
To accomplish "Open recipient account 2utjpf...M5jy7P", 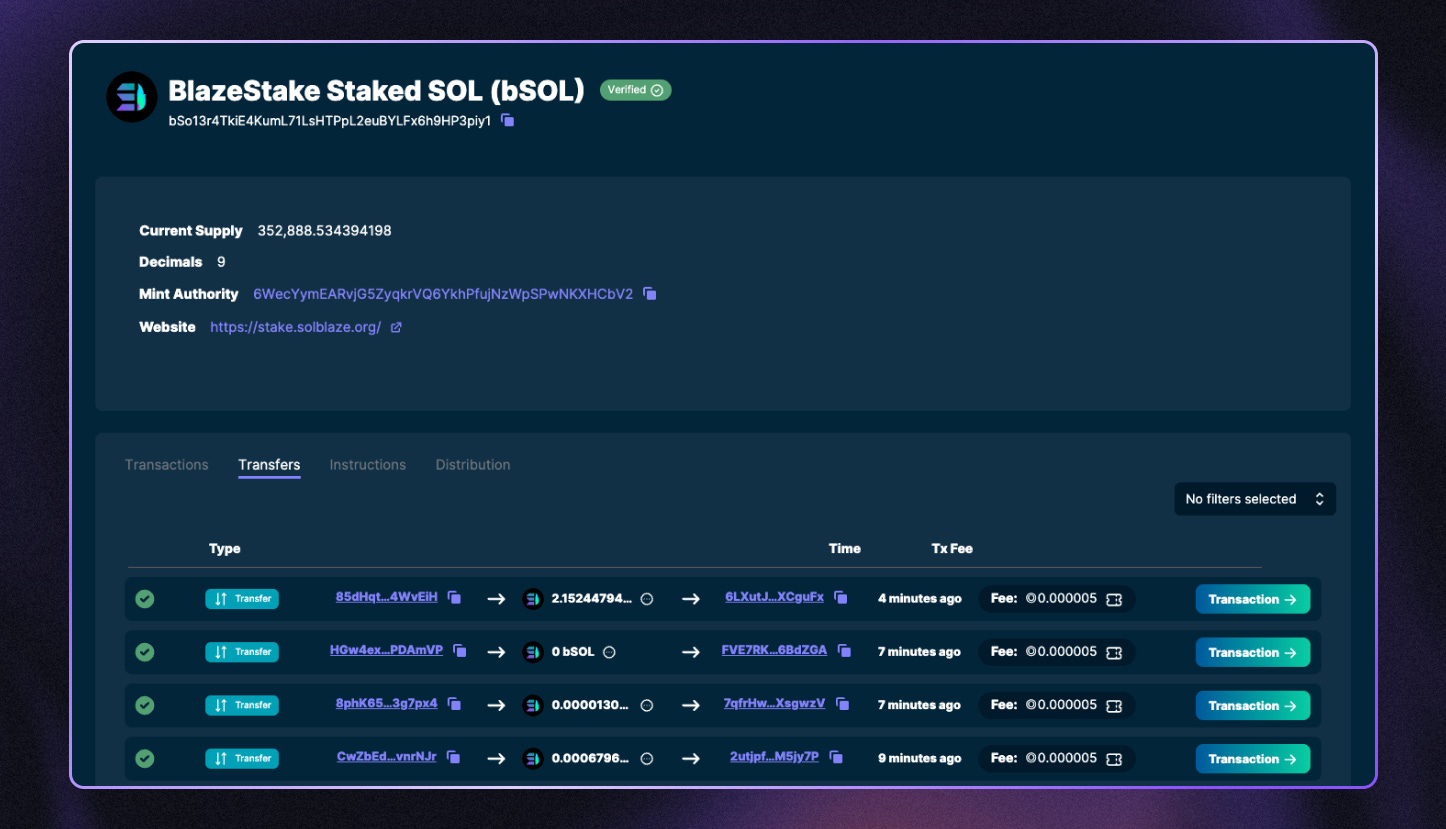I will click(775, 757).
